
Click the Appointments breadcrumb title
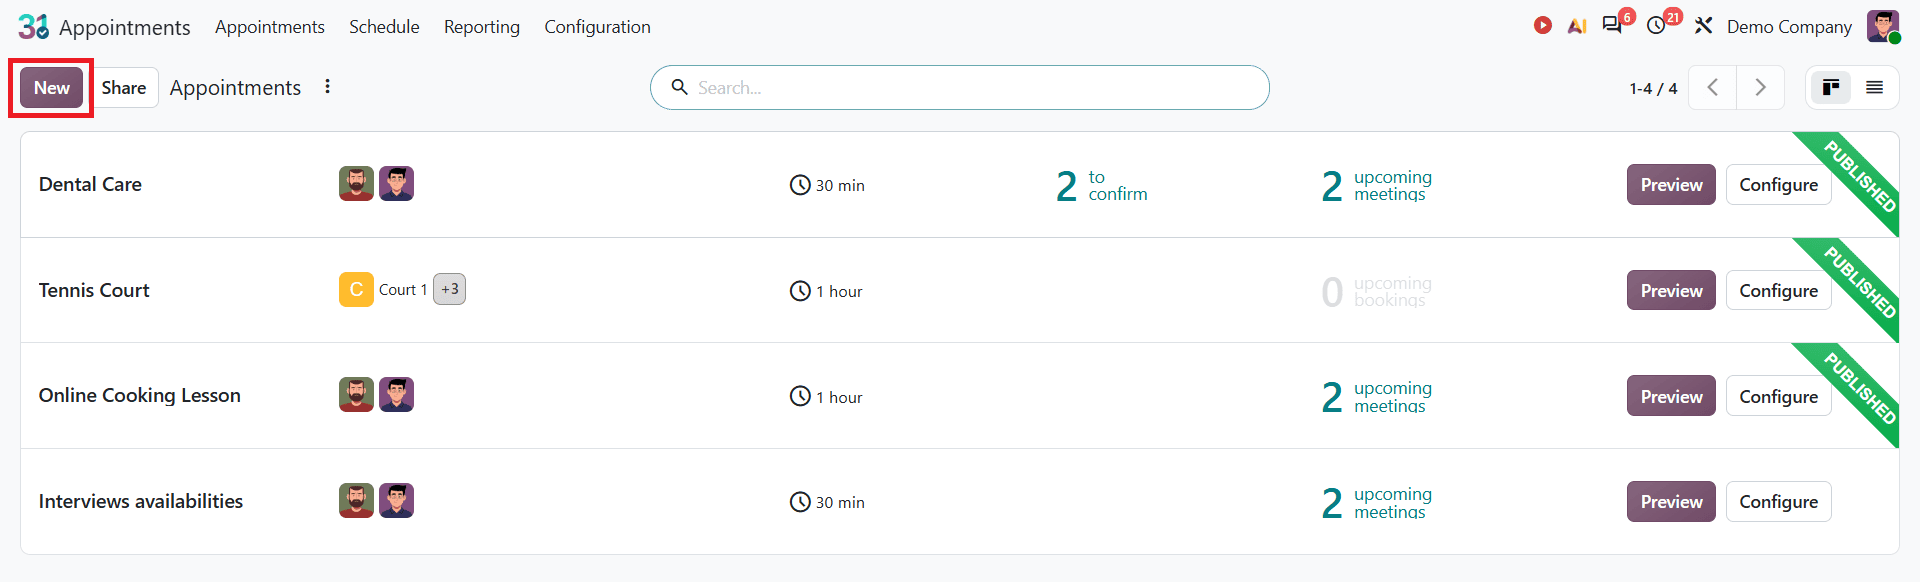click(x=235, y=88)
